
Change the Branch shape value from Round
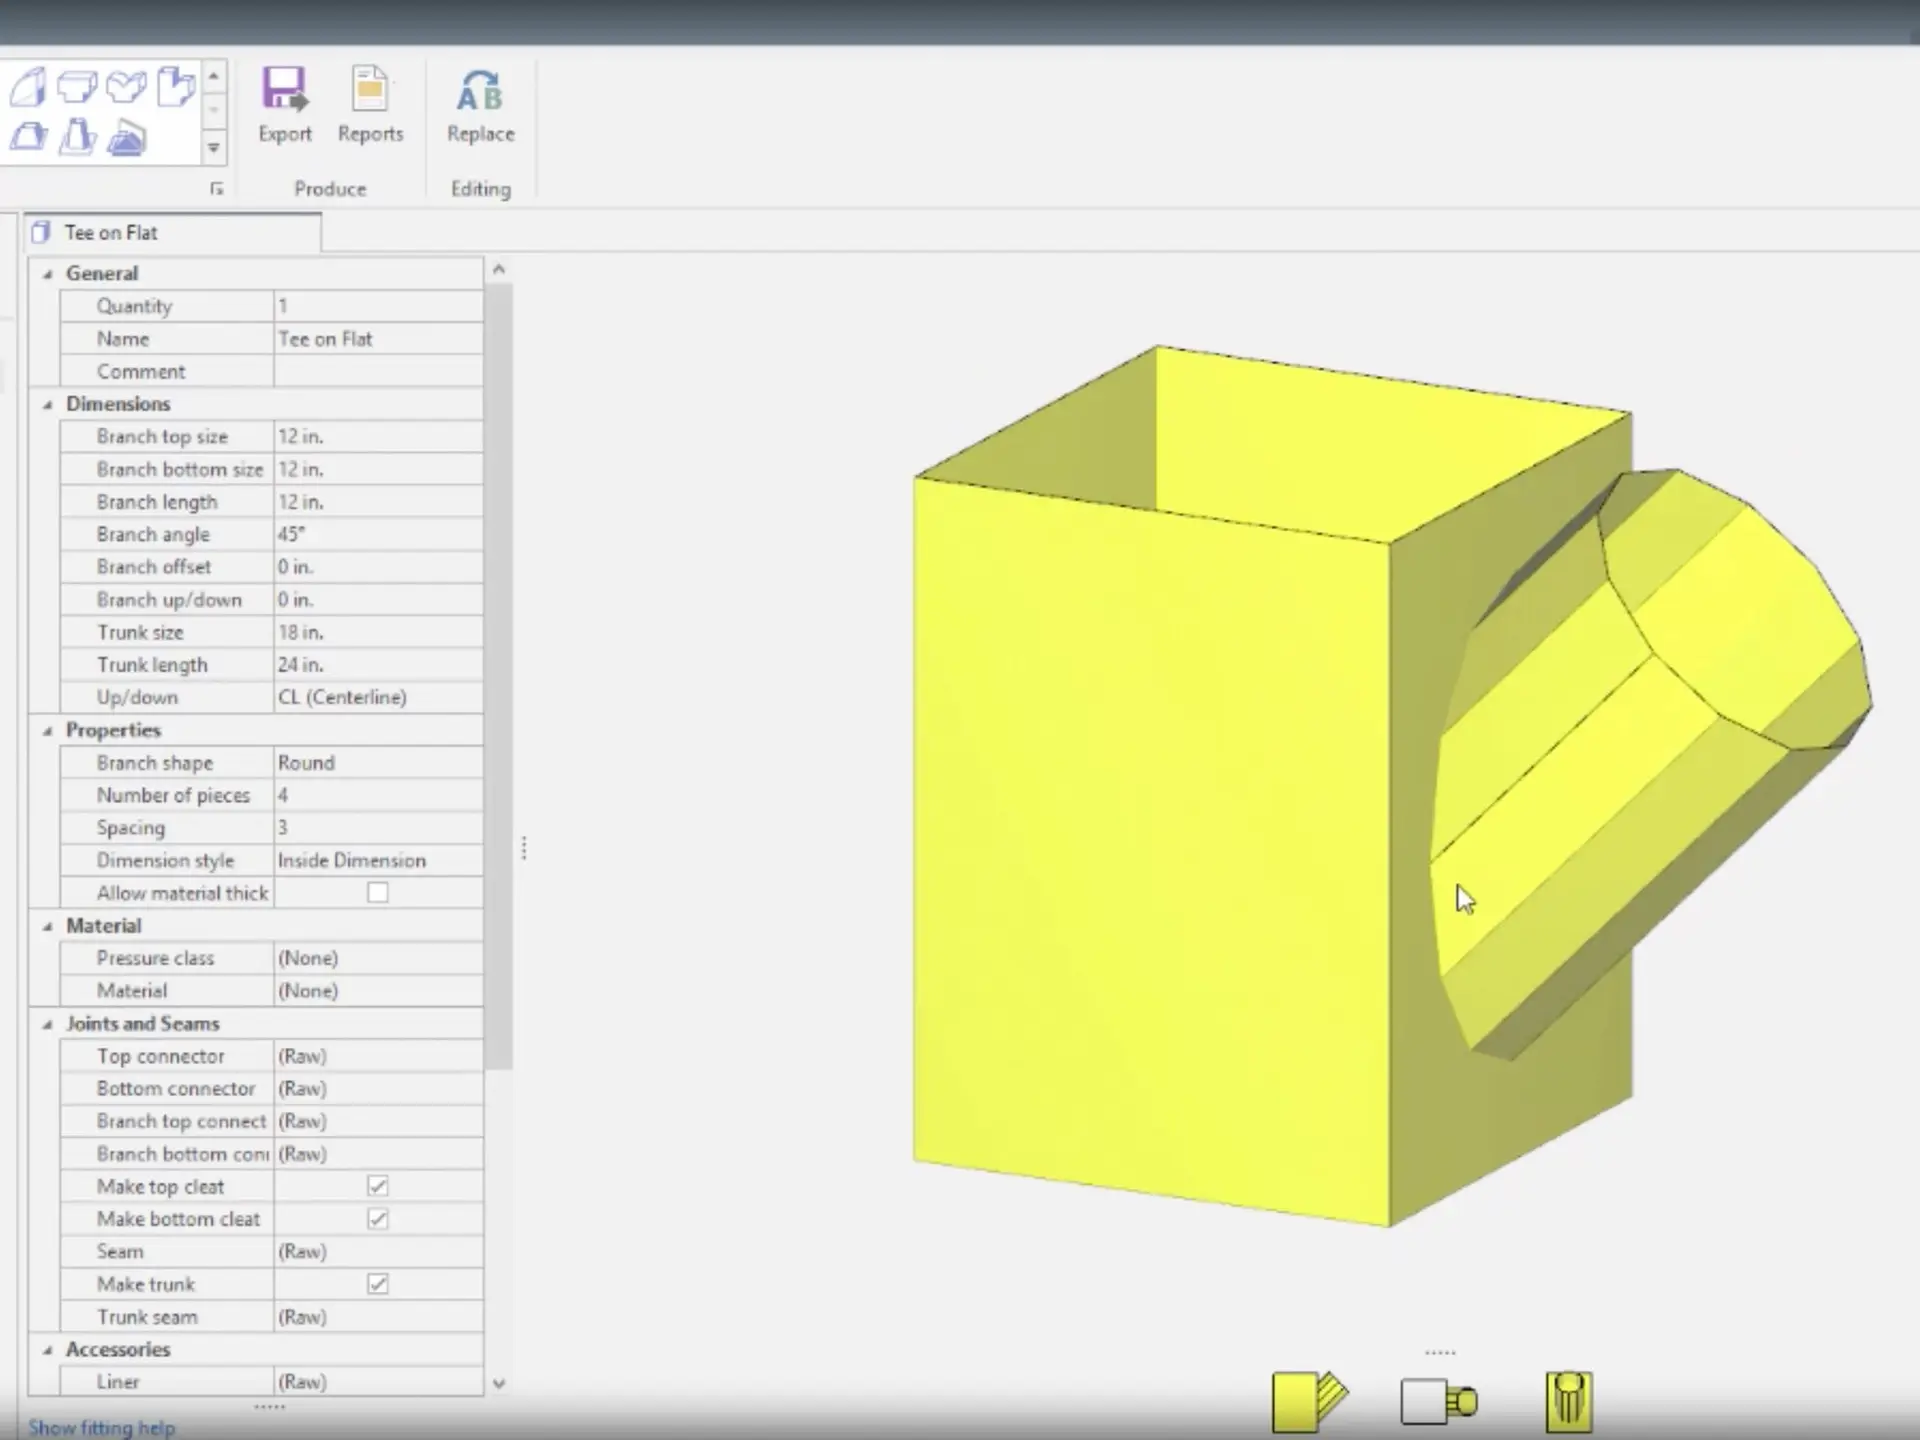click(x=378, y=762)
